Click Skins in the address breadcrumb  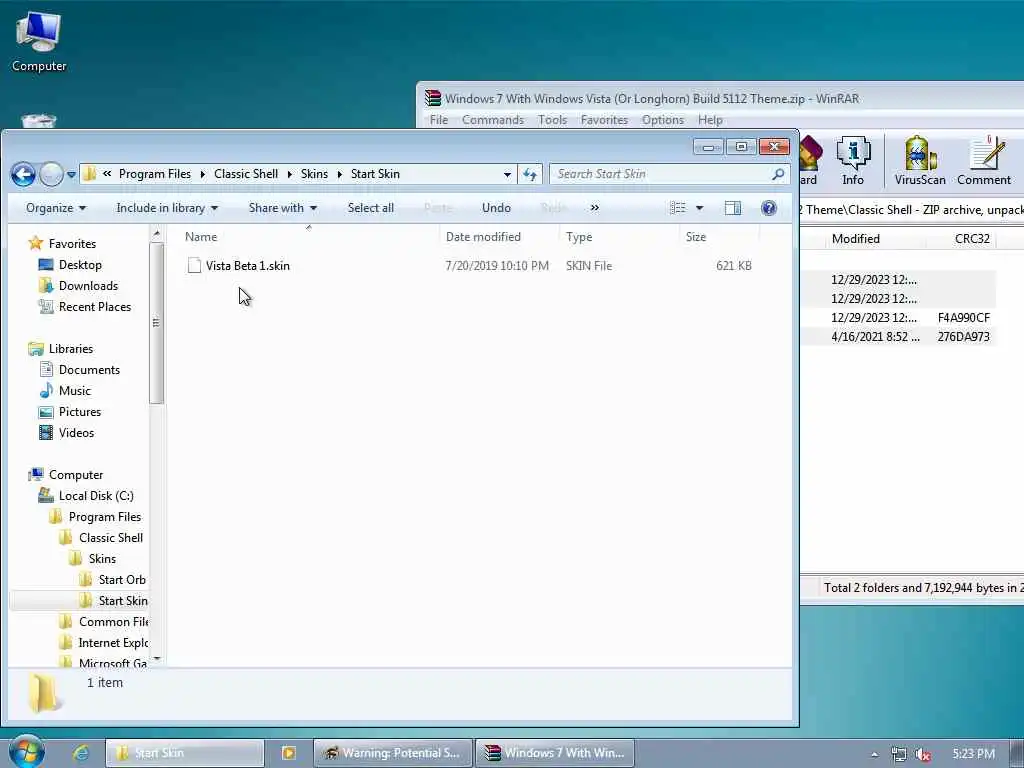coord(314,174)
